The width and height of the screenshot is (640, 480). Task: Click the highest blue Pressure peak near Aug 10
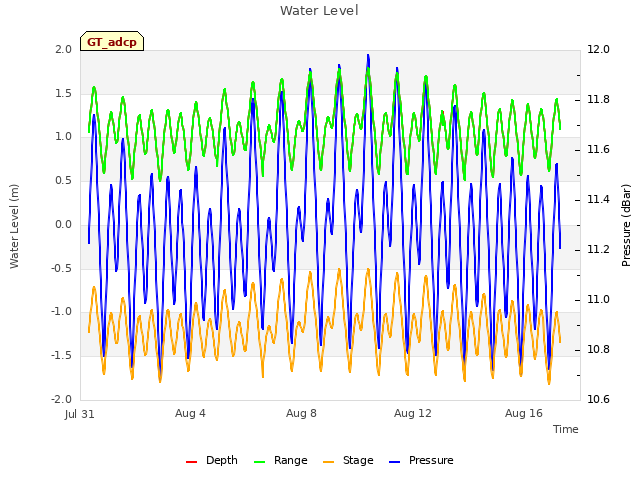pos(368,56)
